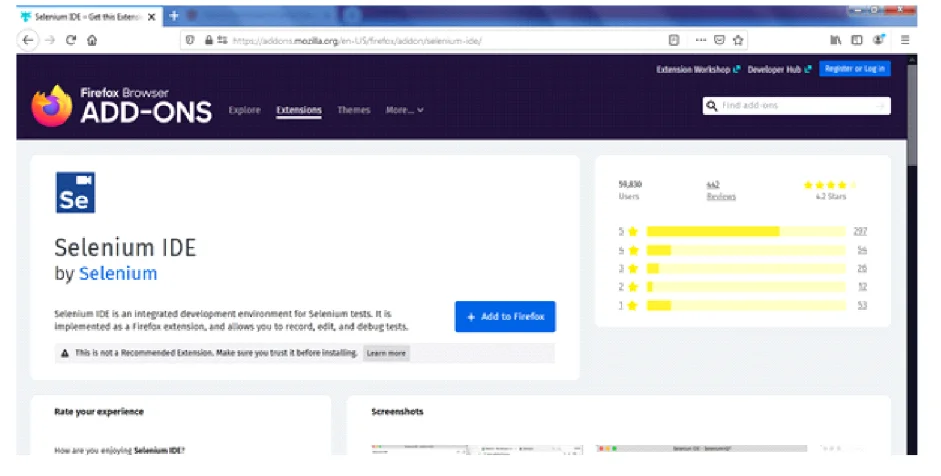Click the Register or Log in button
Screen dimensions: 941x476
(x=855, y=69)
